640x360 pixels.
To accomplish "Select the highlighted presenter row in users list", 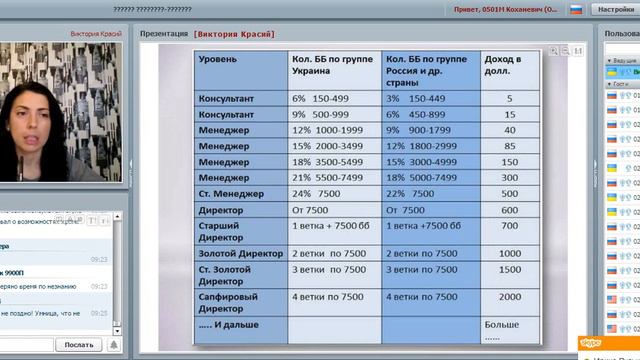I will (623, 72).
